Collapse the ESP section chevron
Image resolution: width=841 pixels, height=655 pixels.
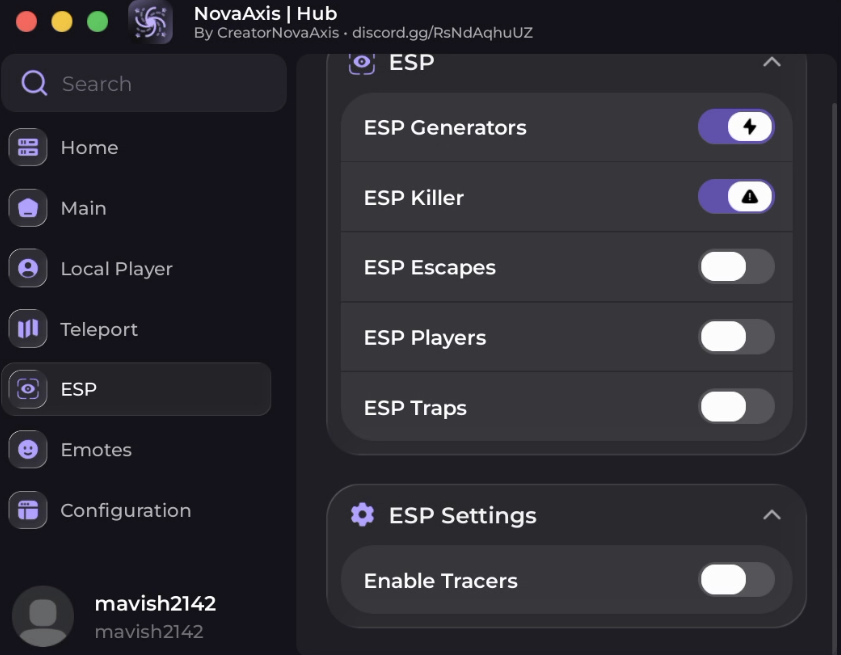[771, 62]
